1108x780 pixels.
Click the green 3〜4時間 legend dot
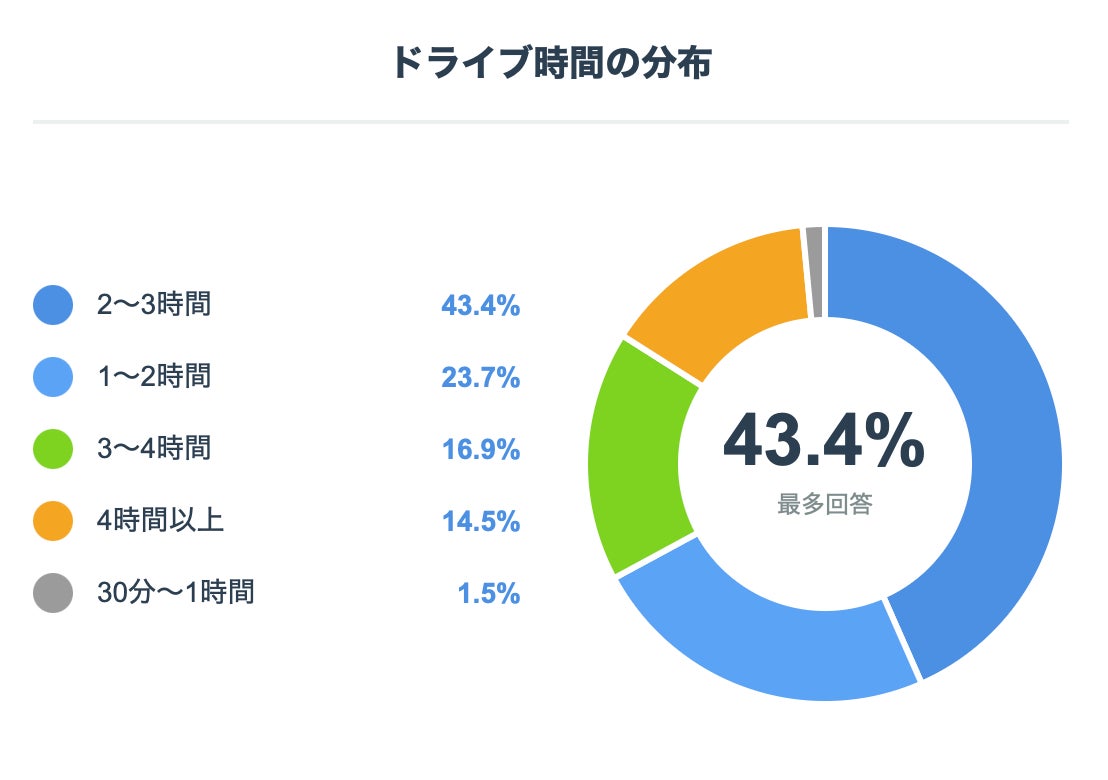point(53,449)
